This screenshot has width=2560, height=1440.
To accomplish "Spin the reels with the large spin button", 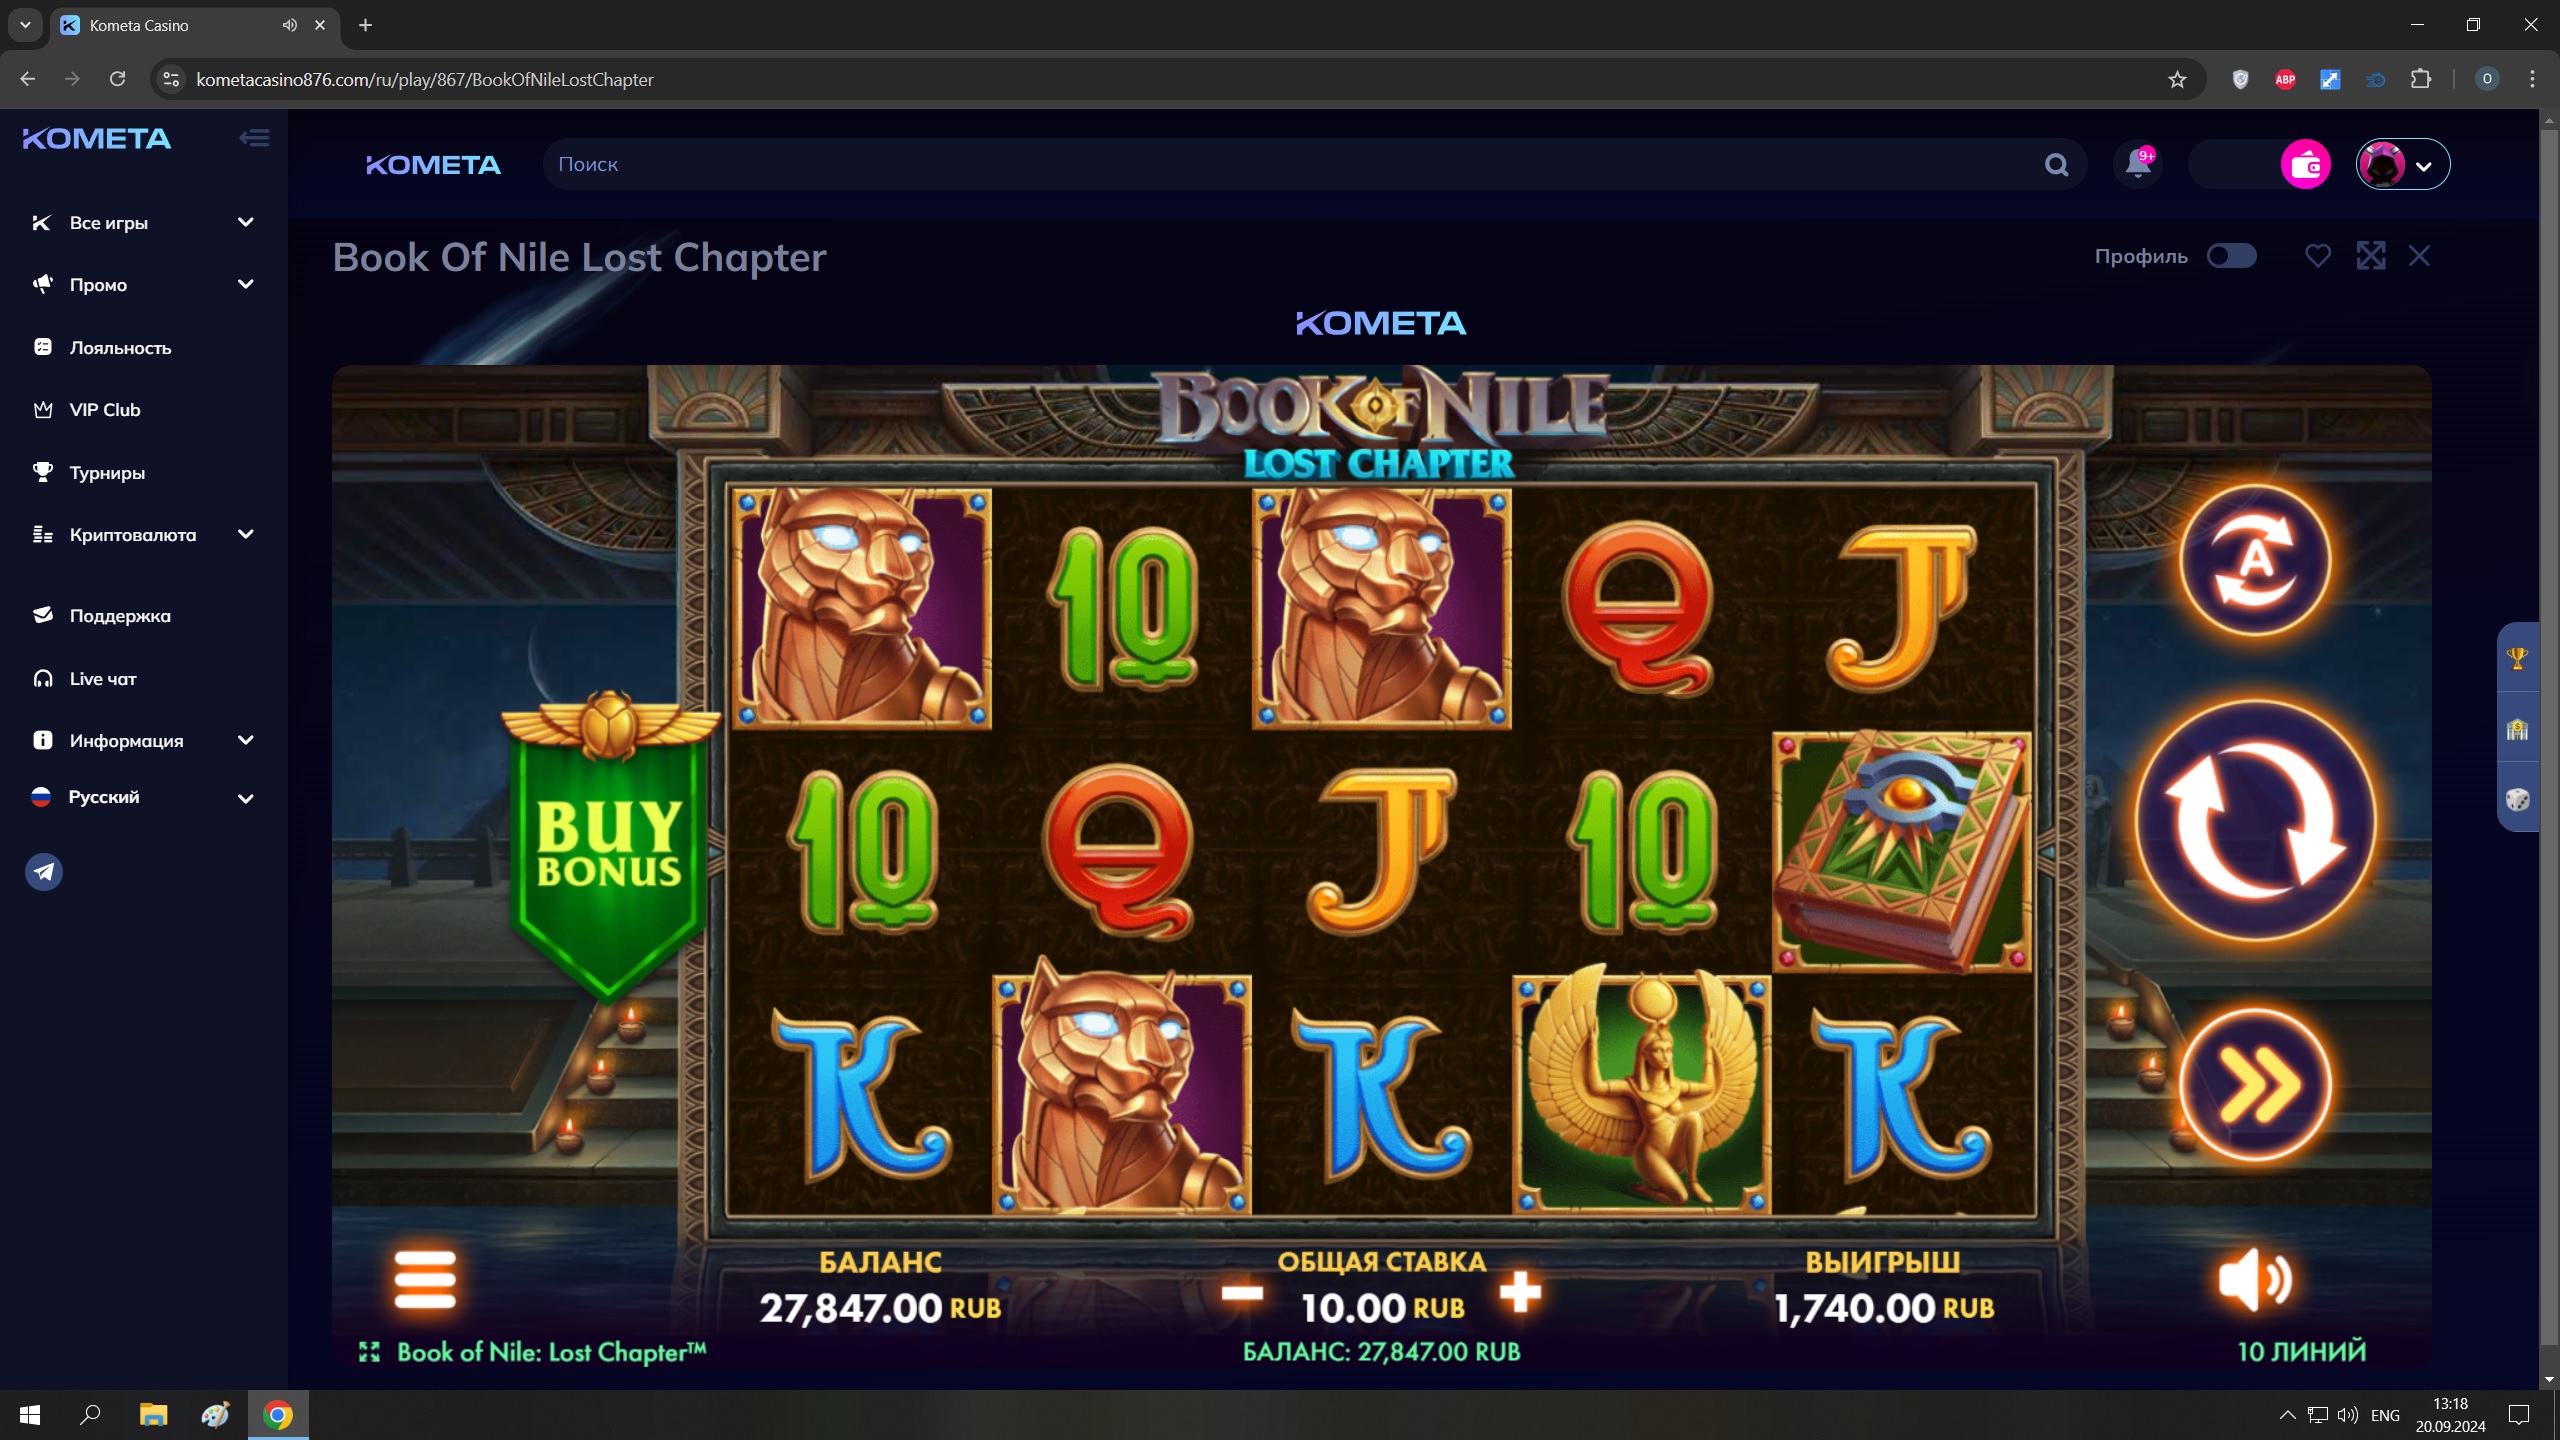I will (x=2256, y=821).
